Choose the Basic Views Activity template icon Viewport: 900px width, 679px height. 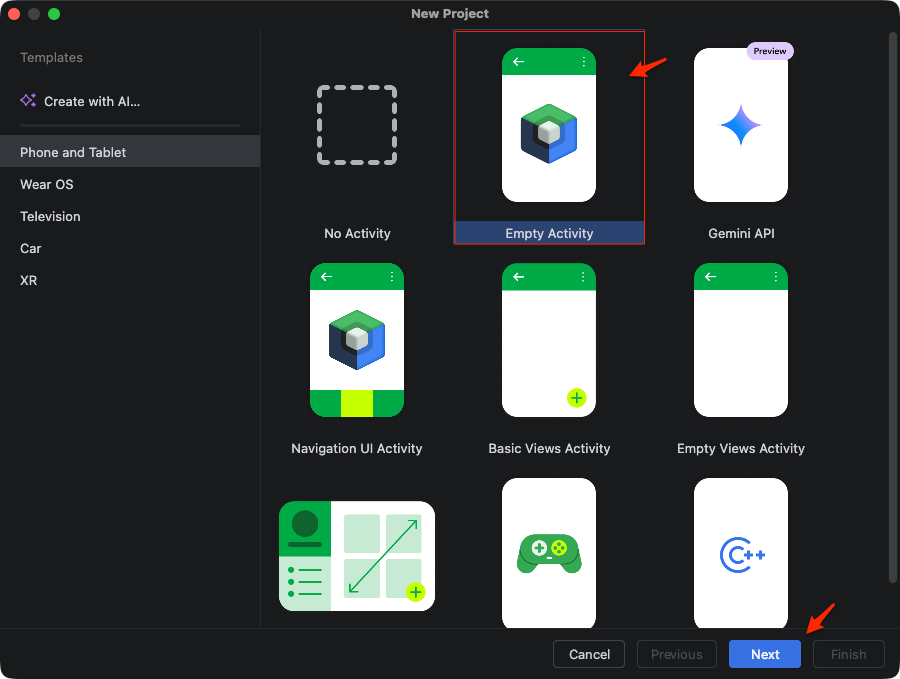pyautogui.click(x=549, y=340)
